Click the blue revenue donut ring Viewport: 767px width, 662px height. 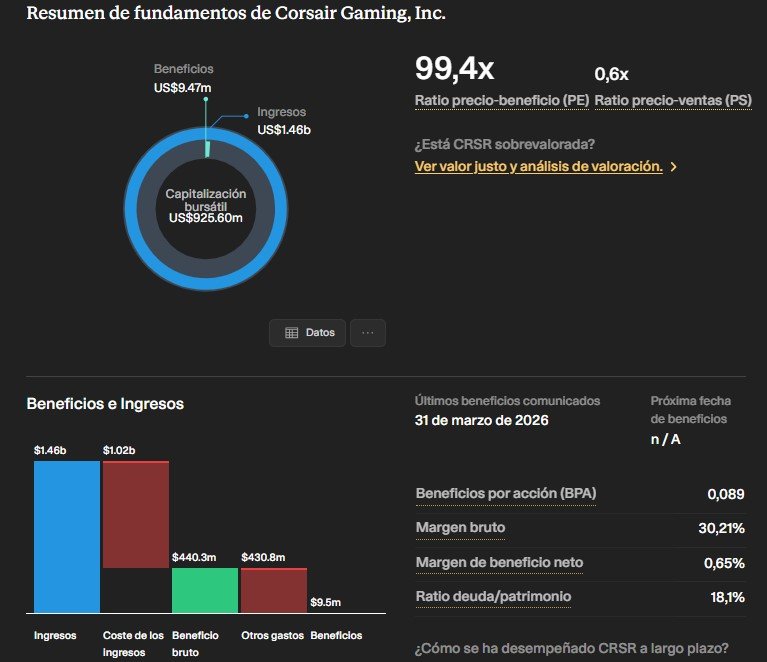click(131, 209)
